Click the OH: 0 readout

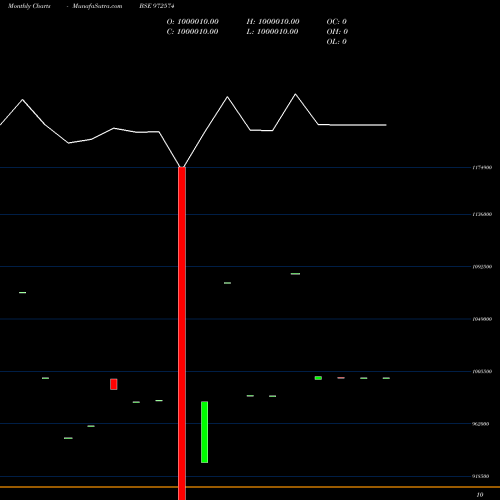(x=337, y=32)
